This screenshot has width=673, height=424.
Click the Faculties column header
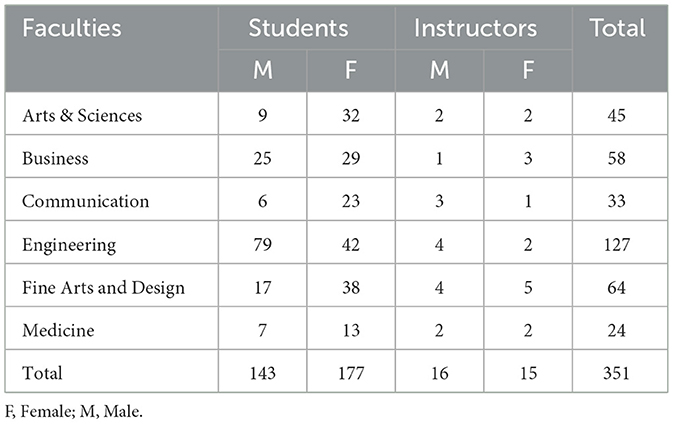pyautogui.click(x=64, y=27)
